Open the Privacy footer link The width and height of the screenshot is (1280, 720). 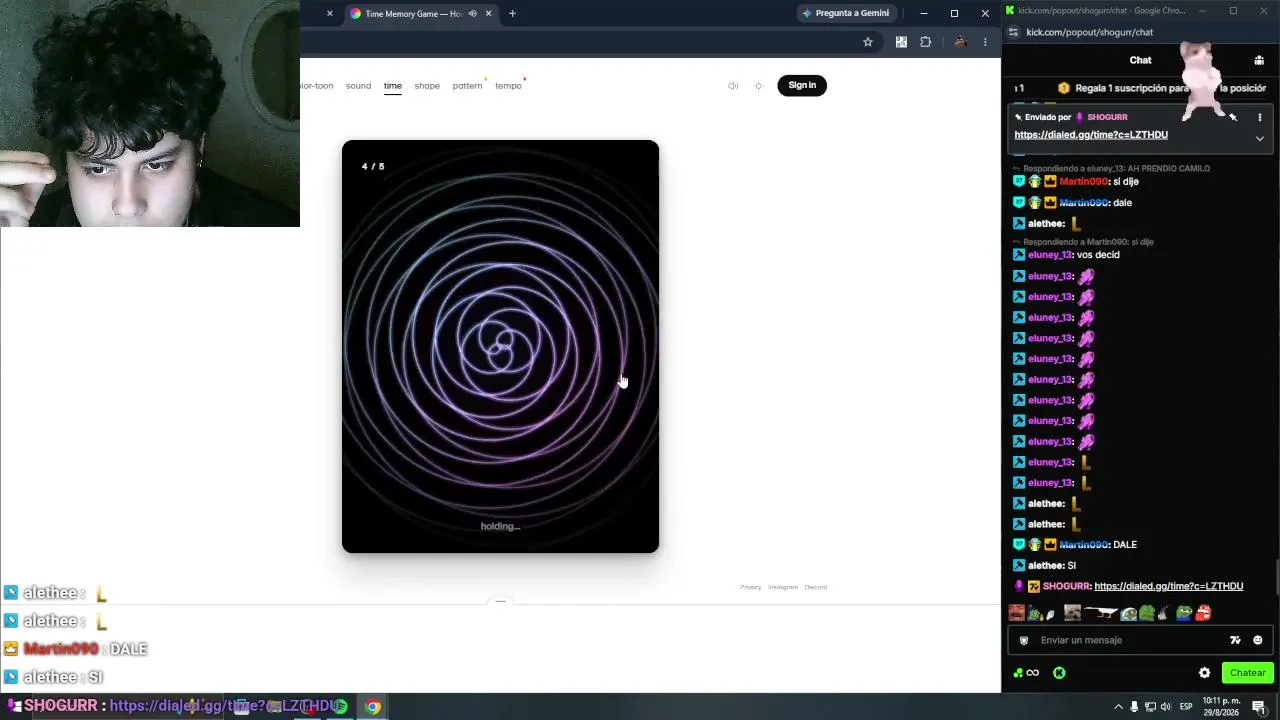click(x=751, y=587)
